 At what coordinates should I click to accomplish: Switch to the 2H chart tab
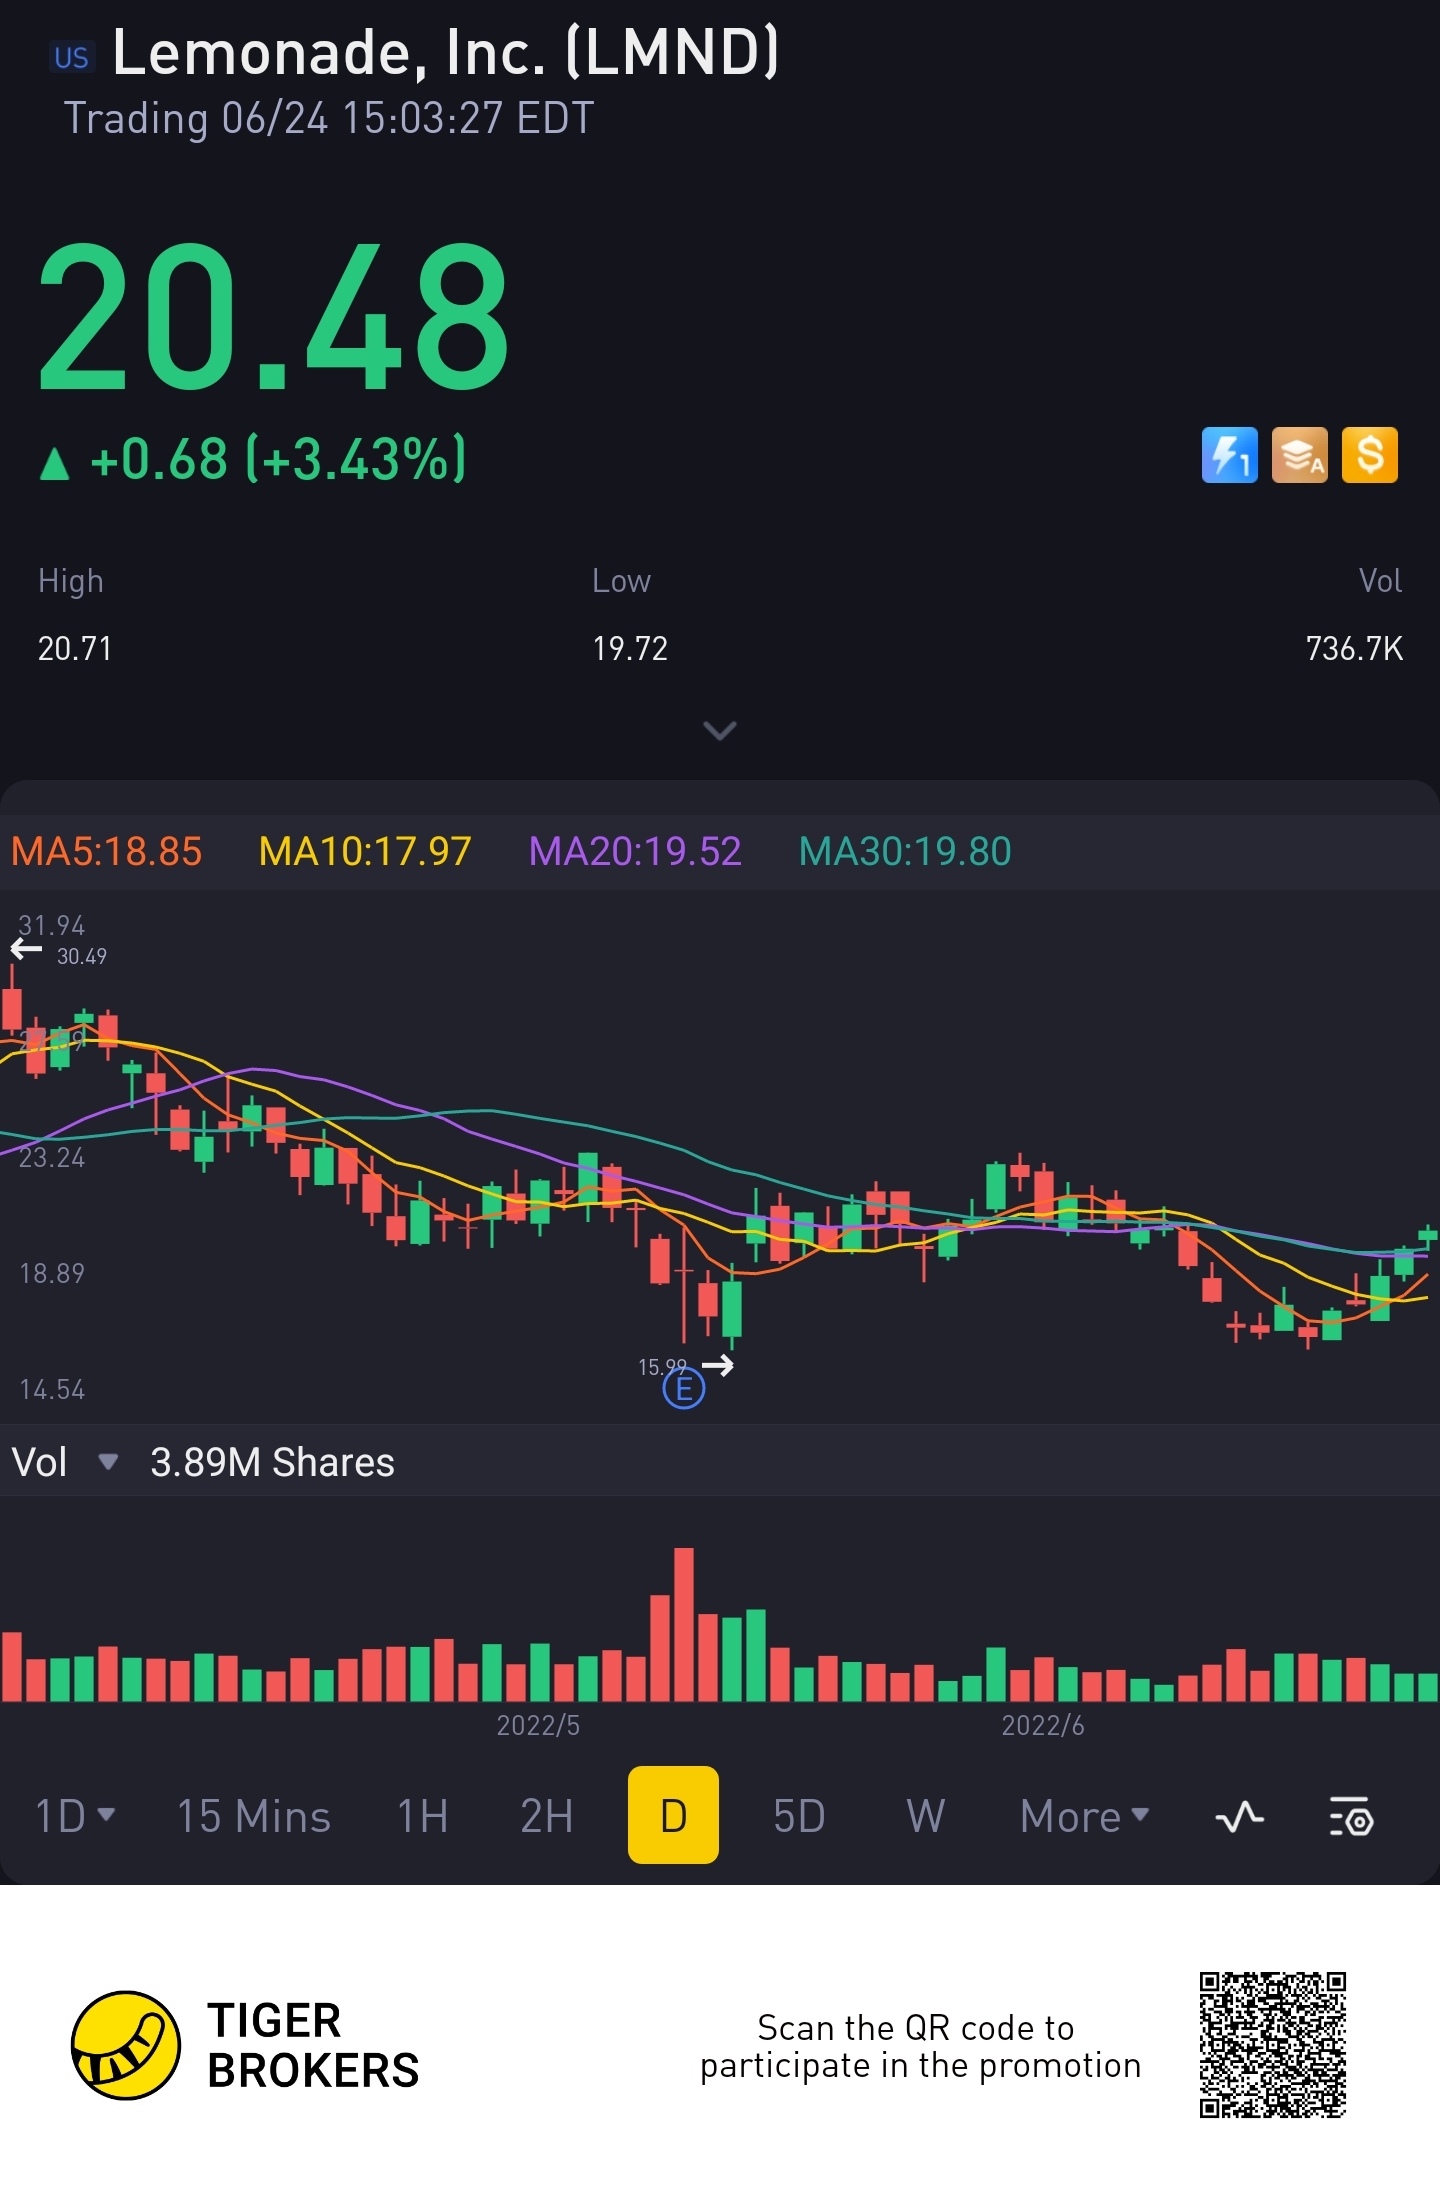[547, 1816]
